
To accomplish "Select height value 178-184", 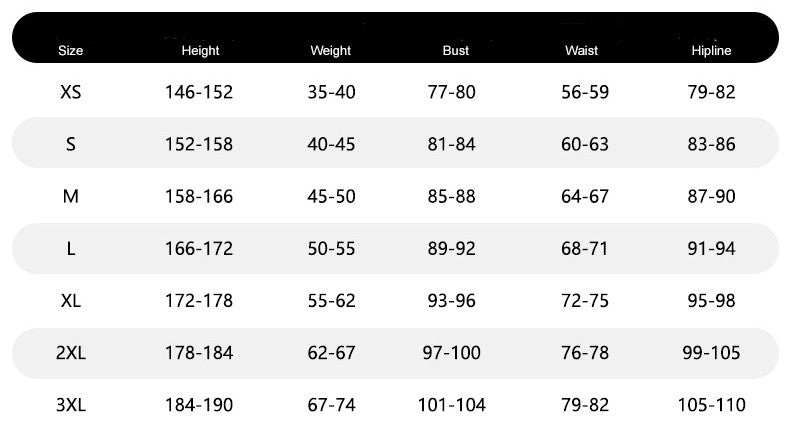I will [x=198, y=352].
